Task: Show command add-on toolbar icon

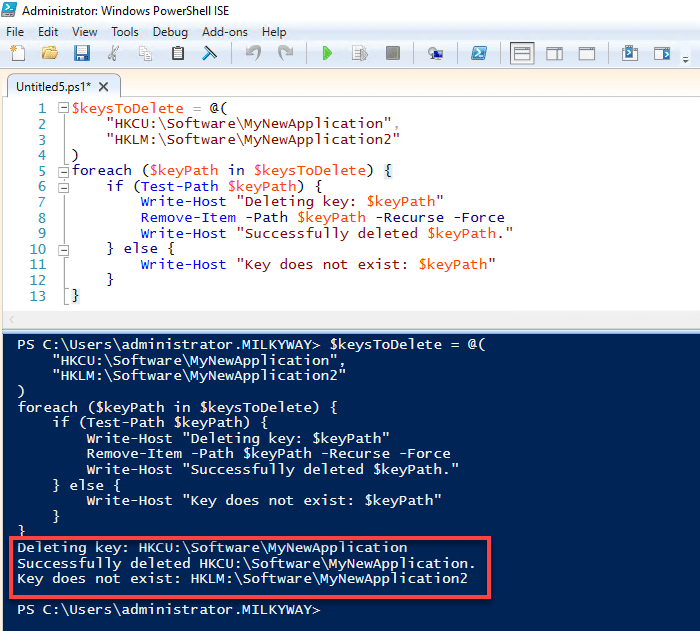Action: 662,54
